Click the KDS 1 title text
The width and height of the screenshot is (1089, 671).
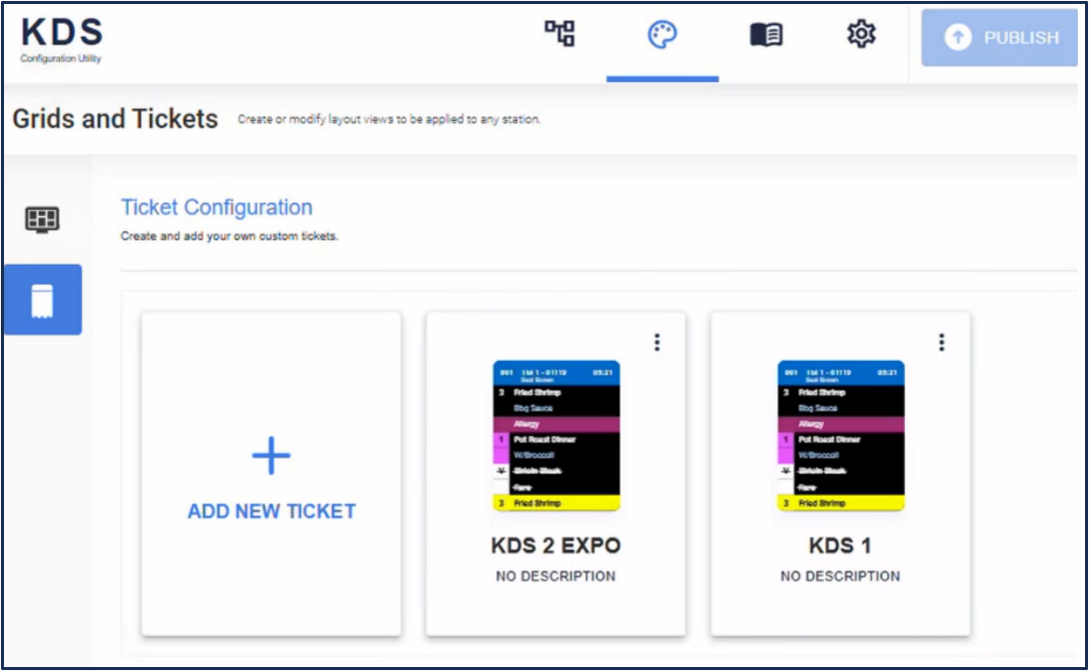tap(840, 546)
